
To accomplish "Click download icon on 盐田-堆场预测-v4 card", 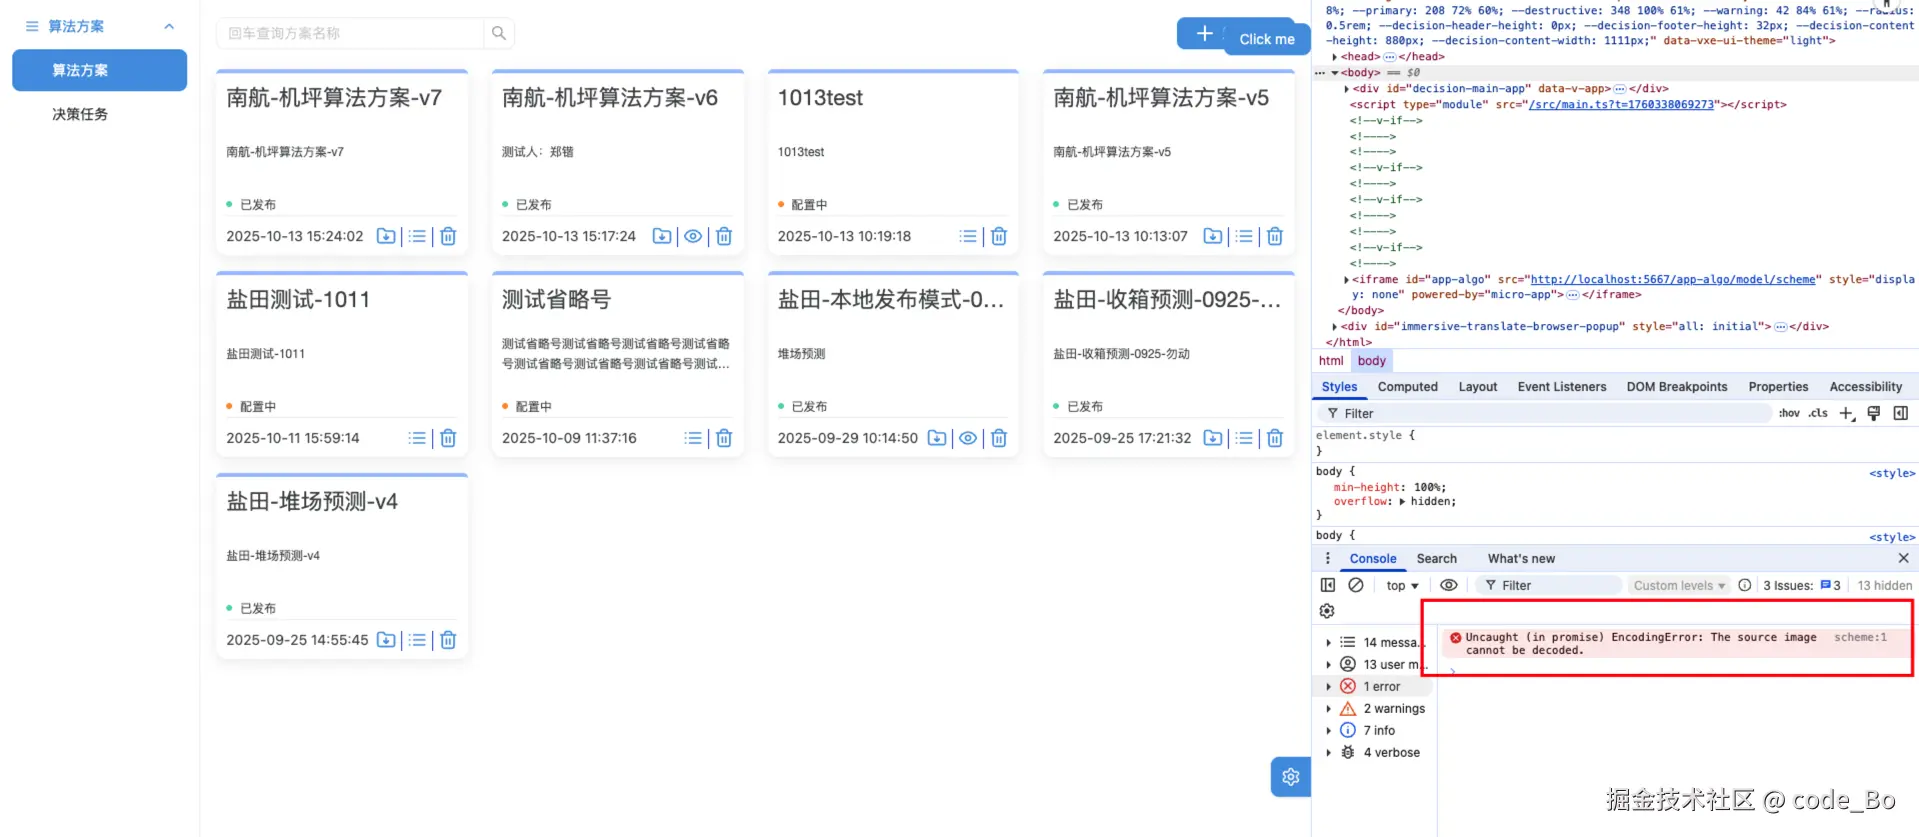I will pyautogui.click(x=386, y=640).
